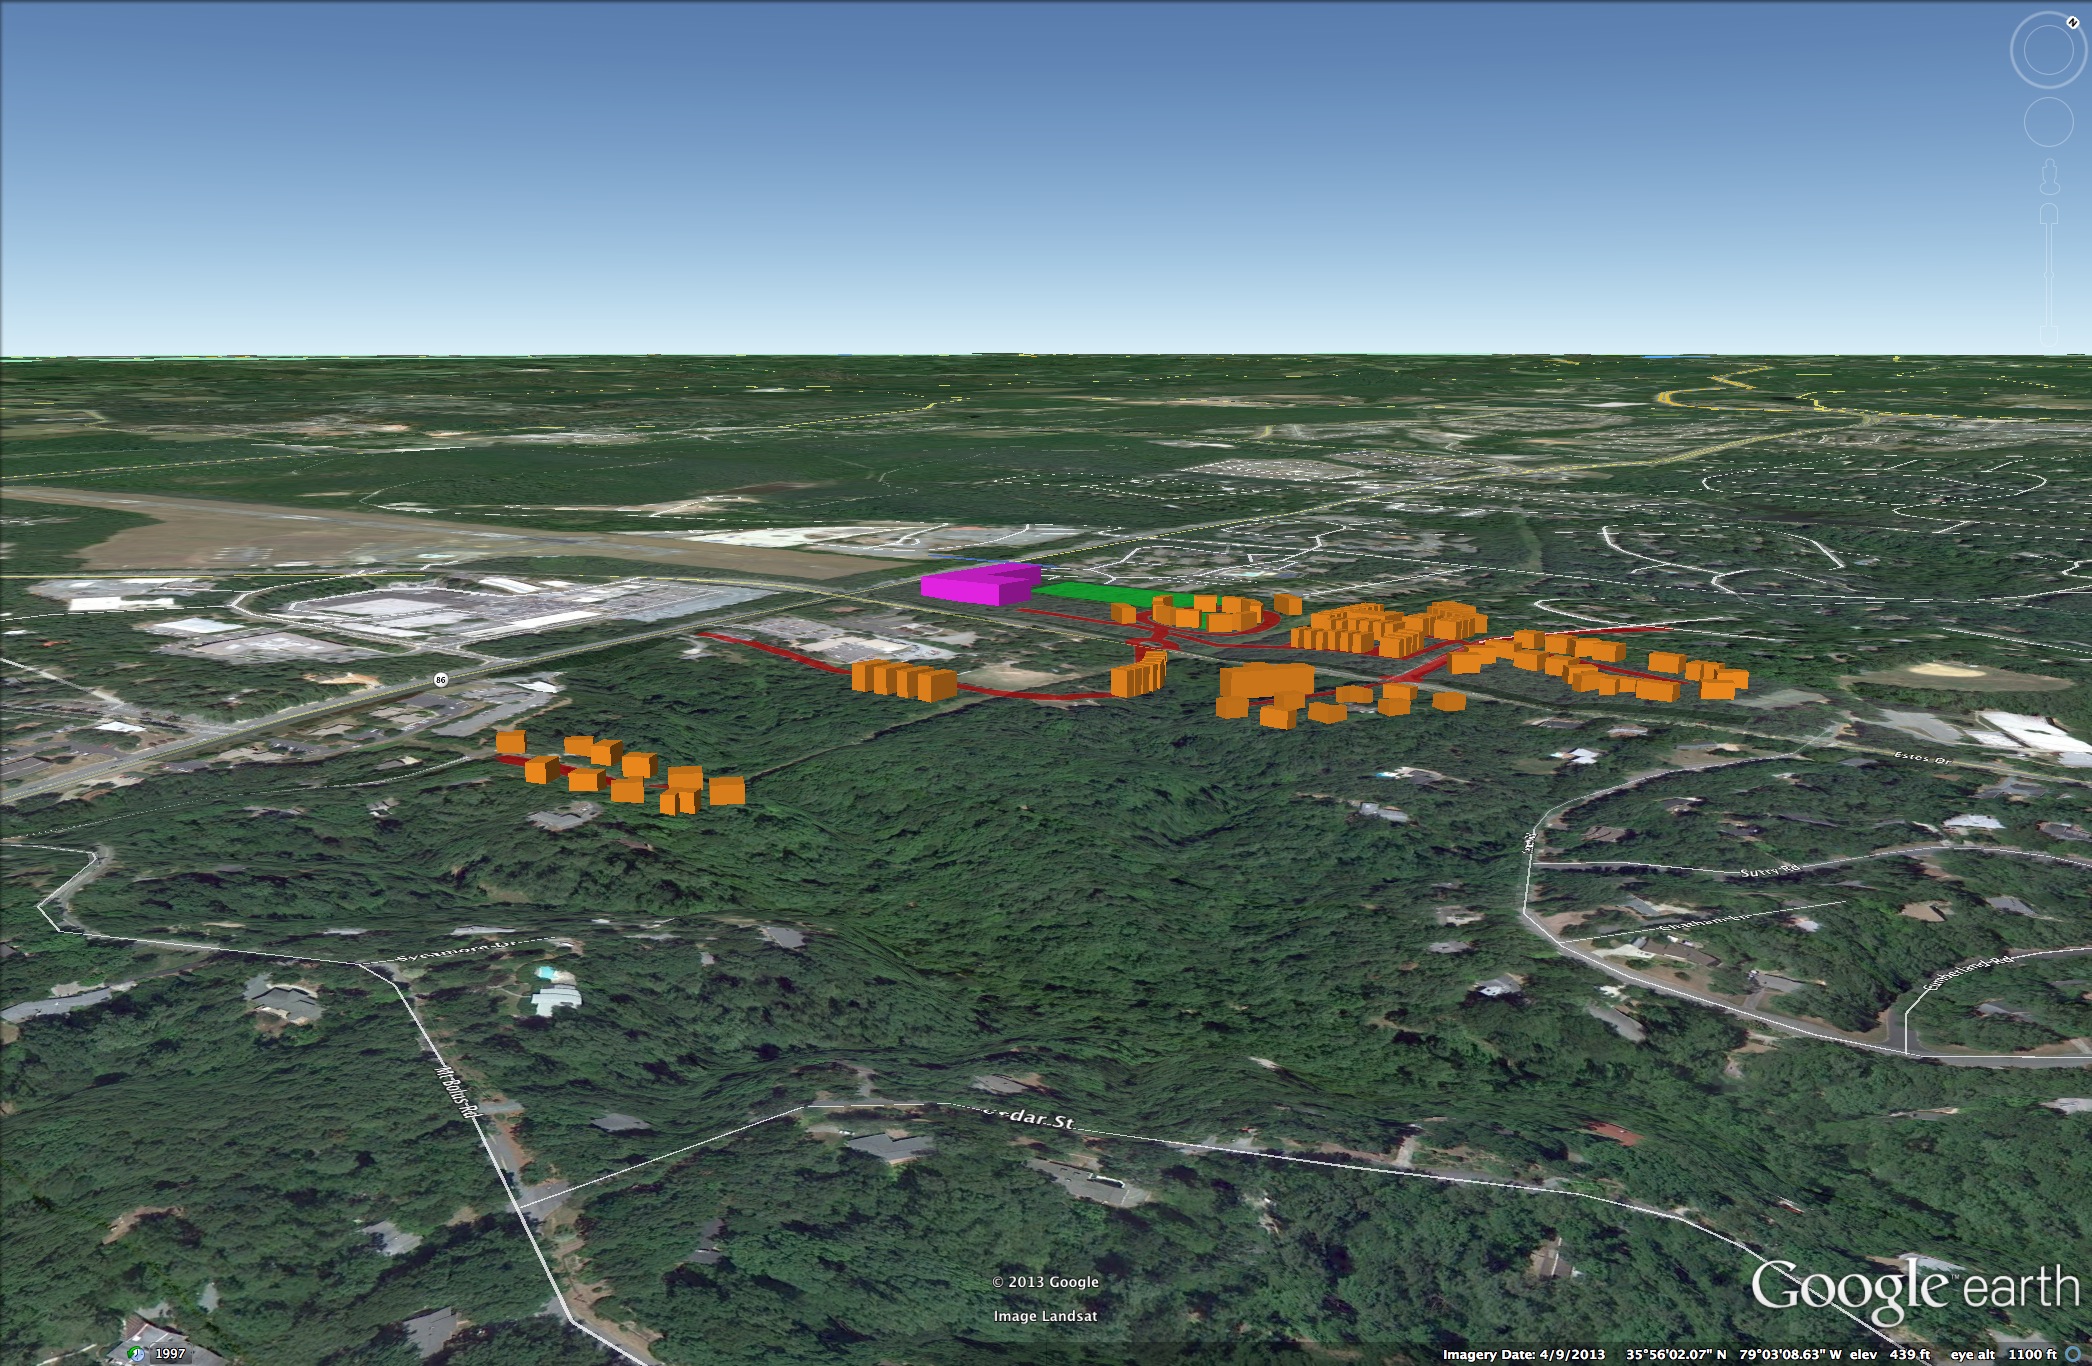Viewport: 2092px width, 1366px height.
Task: Open historical imagery via the clock icon
Action: tap(137, 1354)
